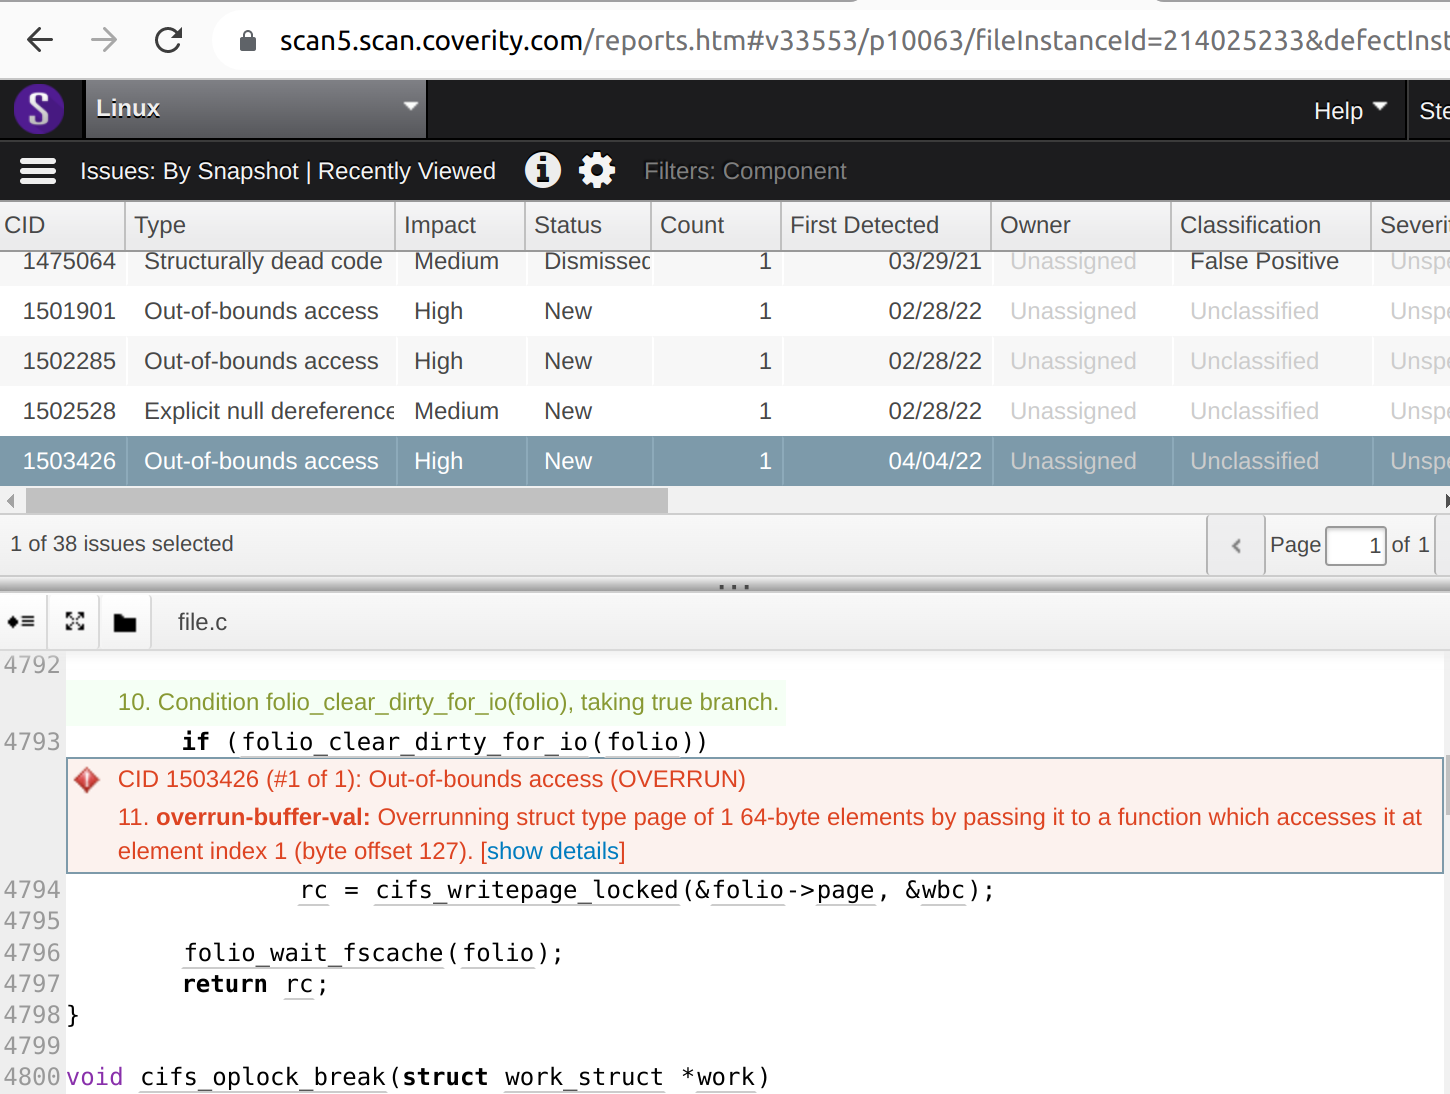
Task: Open the hamburger menu beside Issues
Action: tap(38, 171)
